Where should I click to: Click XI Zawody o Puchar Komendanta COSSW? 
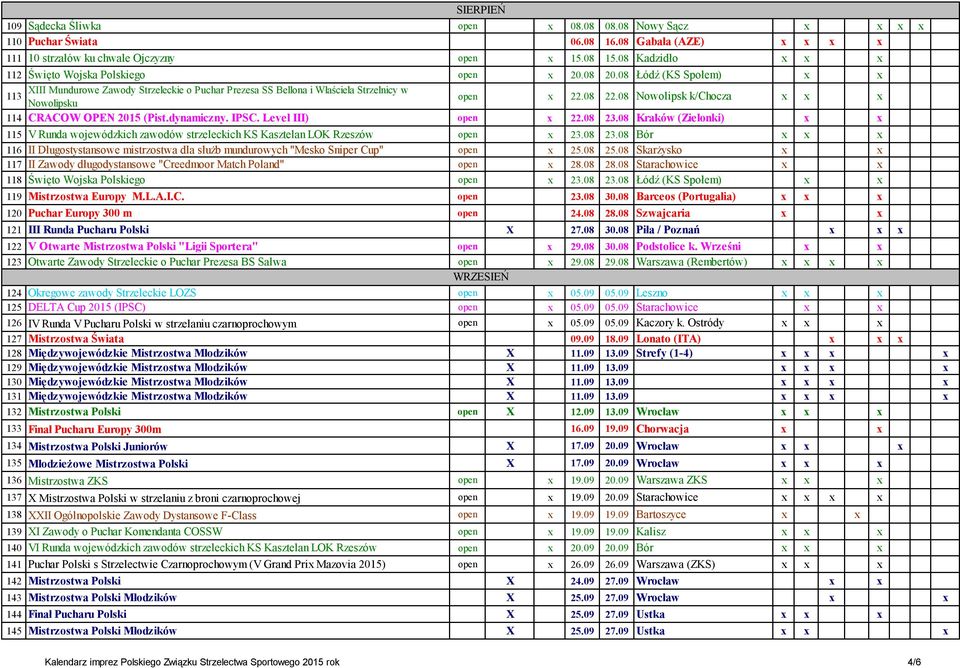pyautogui.click(x=125, y=531)
